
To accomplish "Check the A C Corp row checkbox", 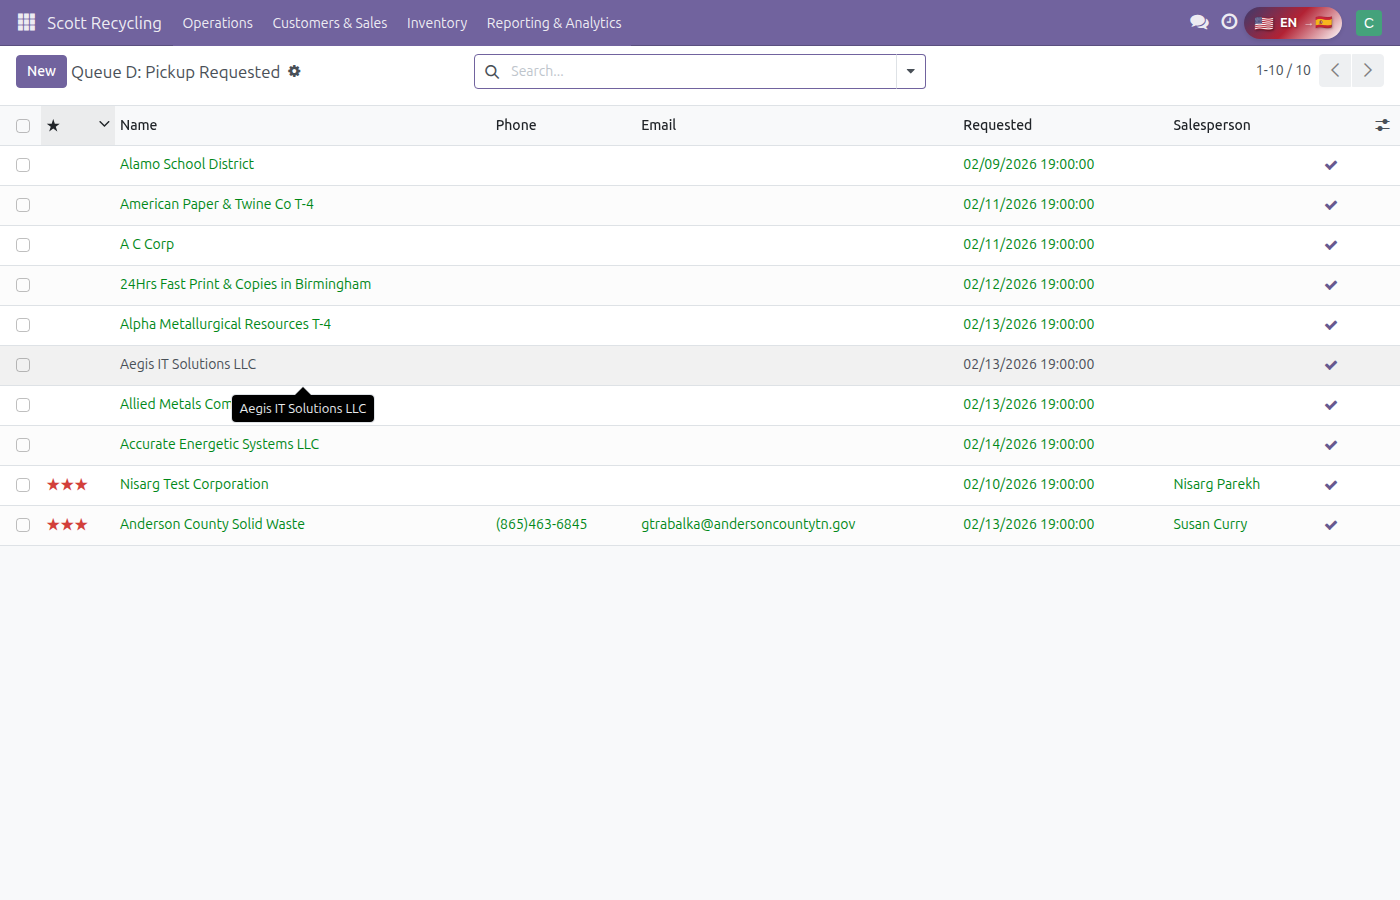I will coord(23,245).
